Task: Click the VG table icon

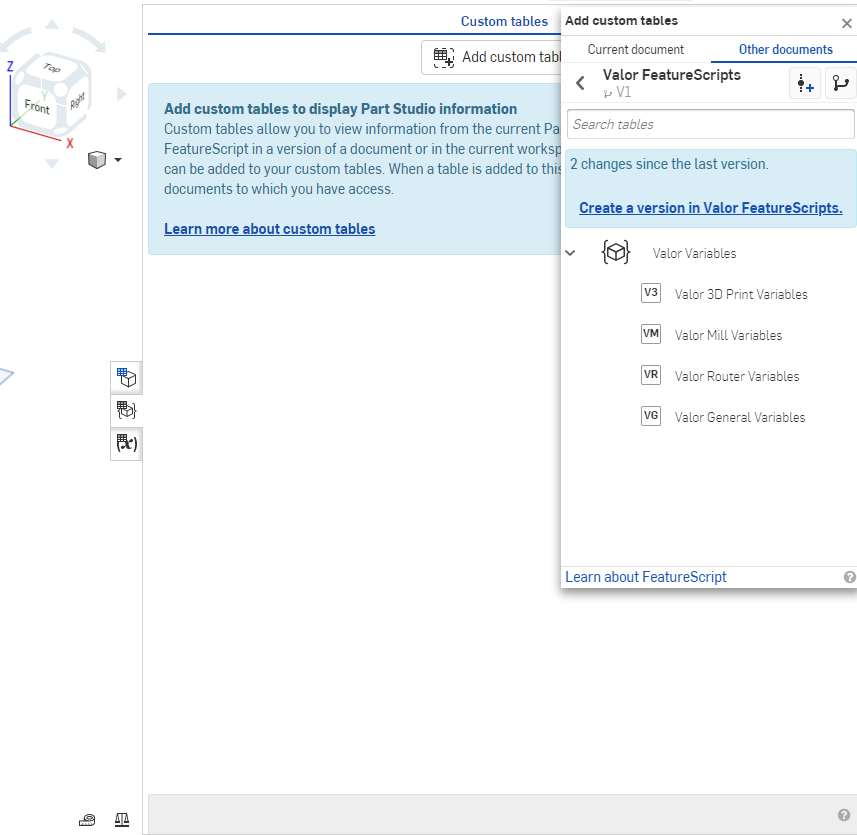Action: click(x=650, y=416)
